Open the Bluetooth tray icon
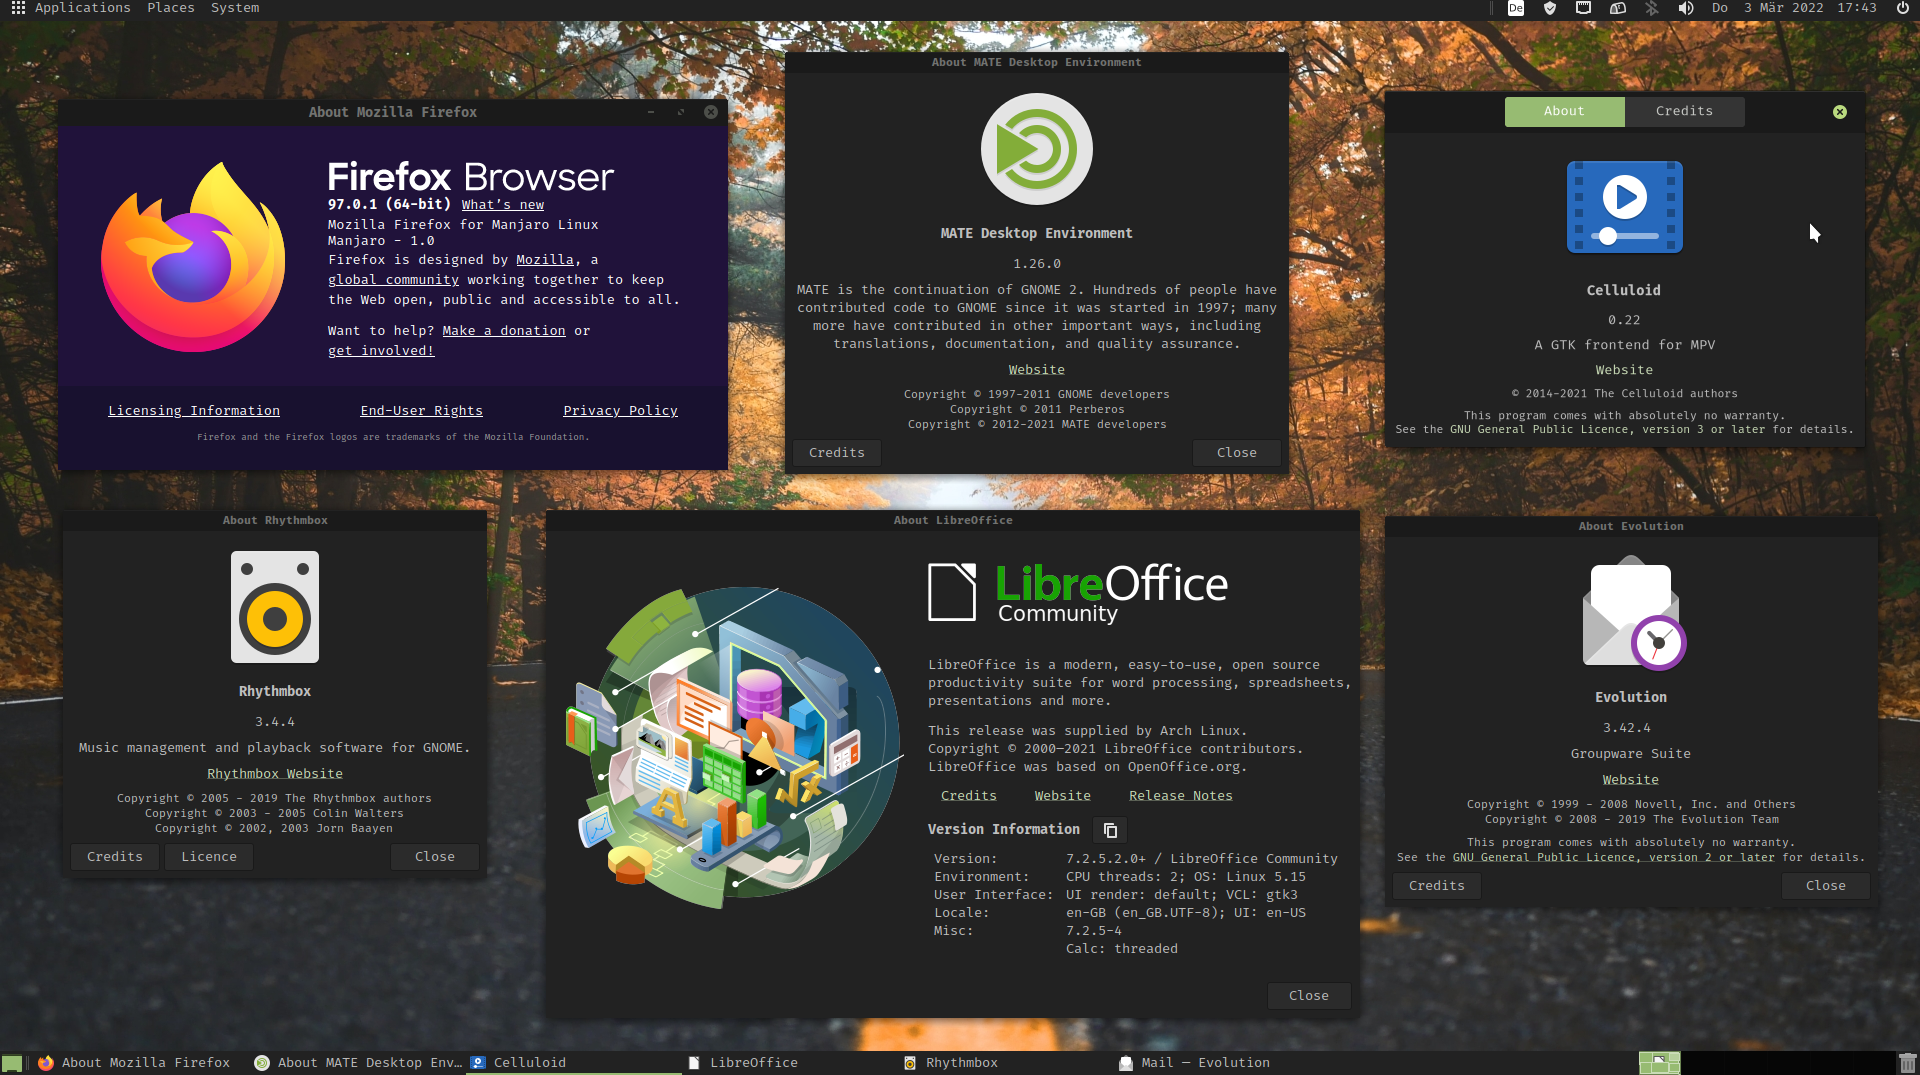The width and height of the screenshot is (1920, 1075). click(1651, 8)
